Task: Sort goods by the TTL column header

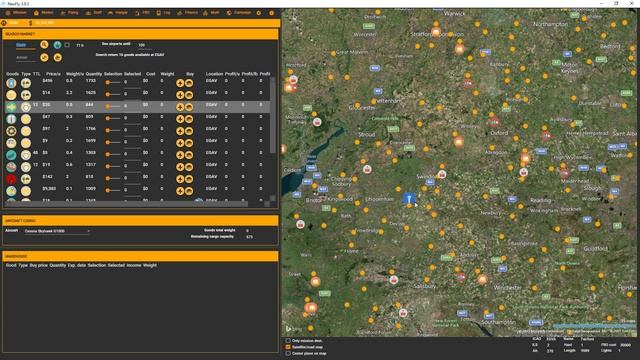Action: (x=37, y=74)
